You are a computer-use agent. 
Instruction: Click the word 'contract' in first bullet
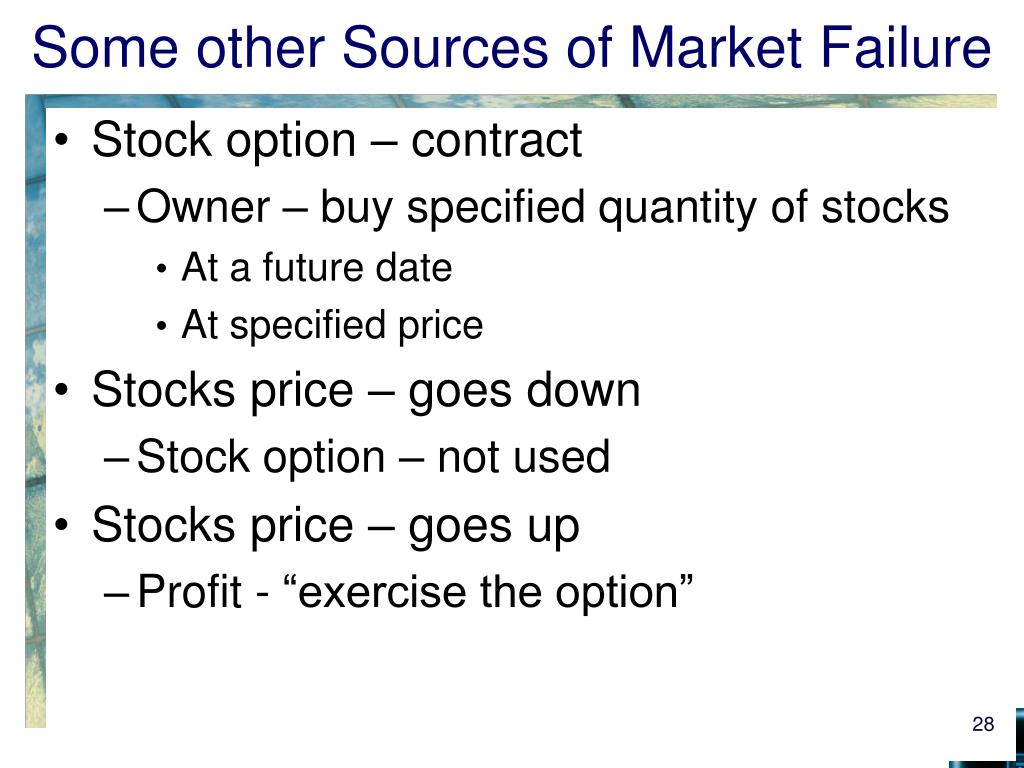click(496, 141)
